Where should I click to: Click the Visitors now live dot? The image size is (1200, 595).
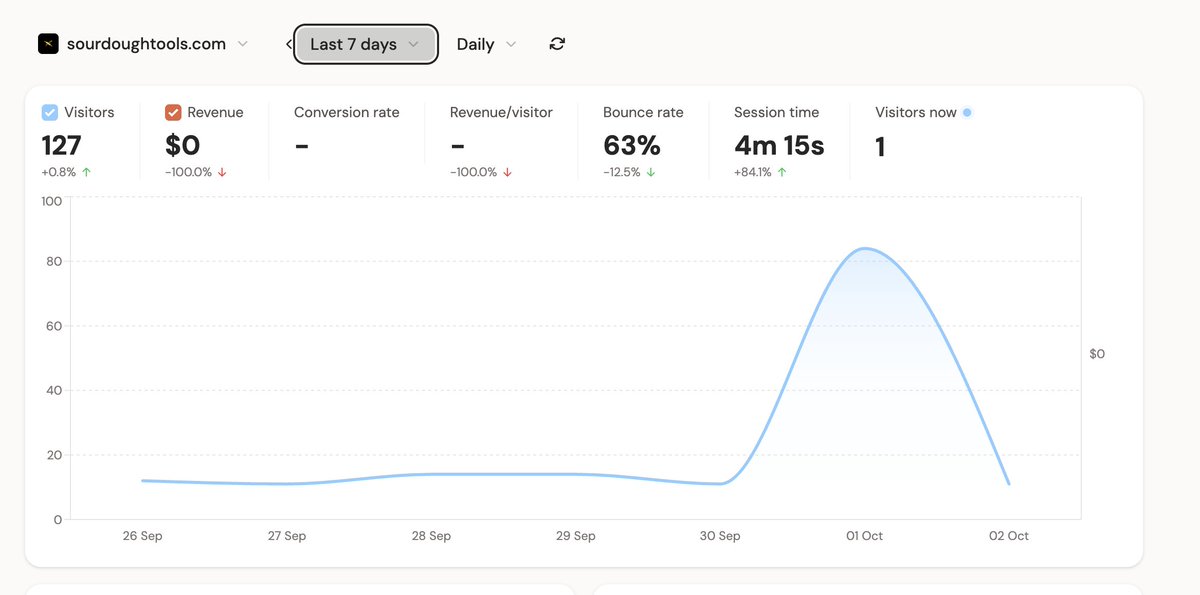(x=967, y=112)
